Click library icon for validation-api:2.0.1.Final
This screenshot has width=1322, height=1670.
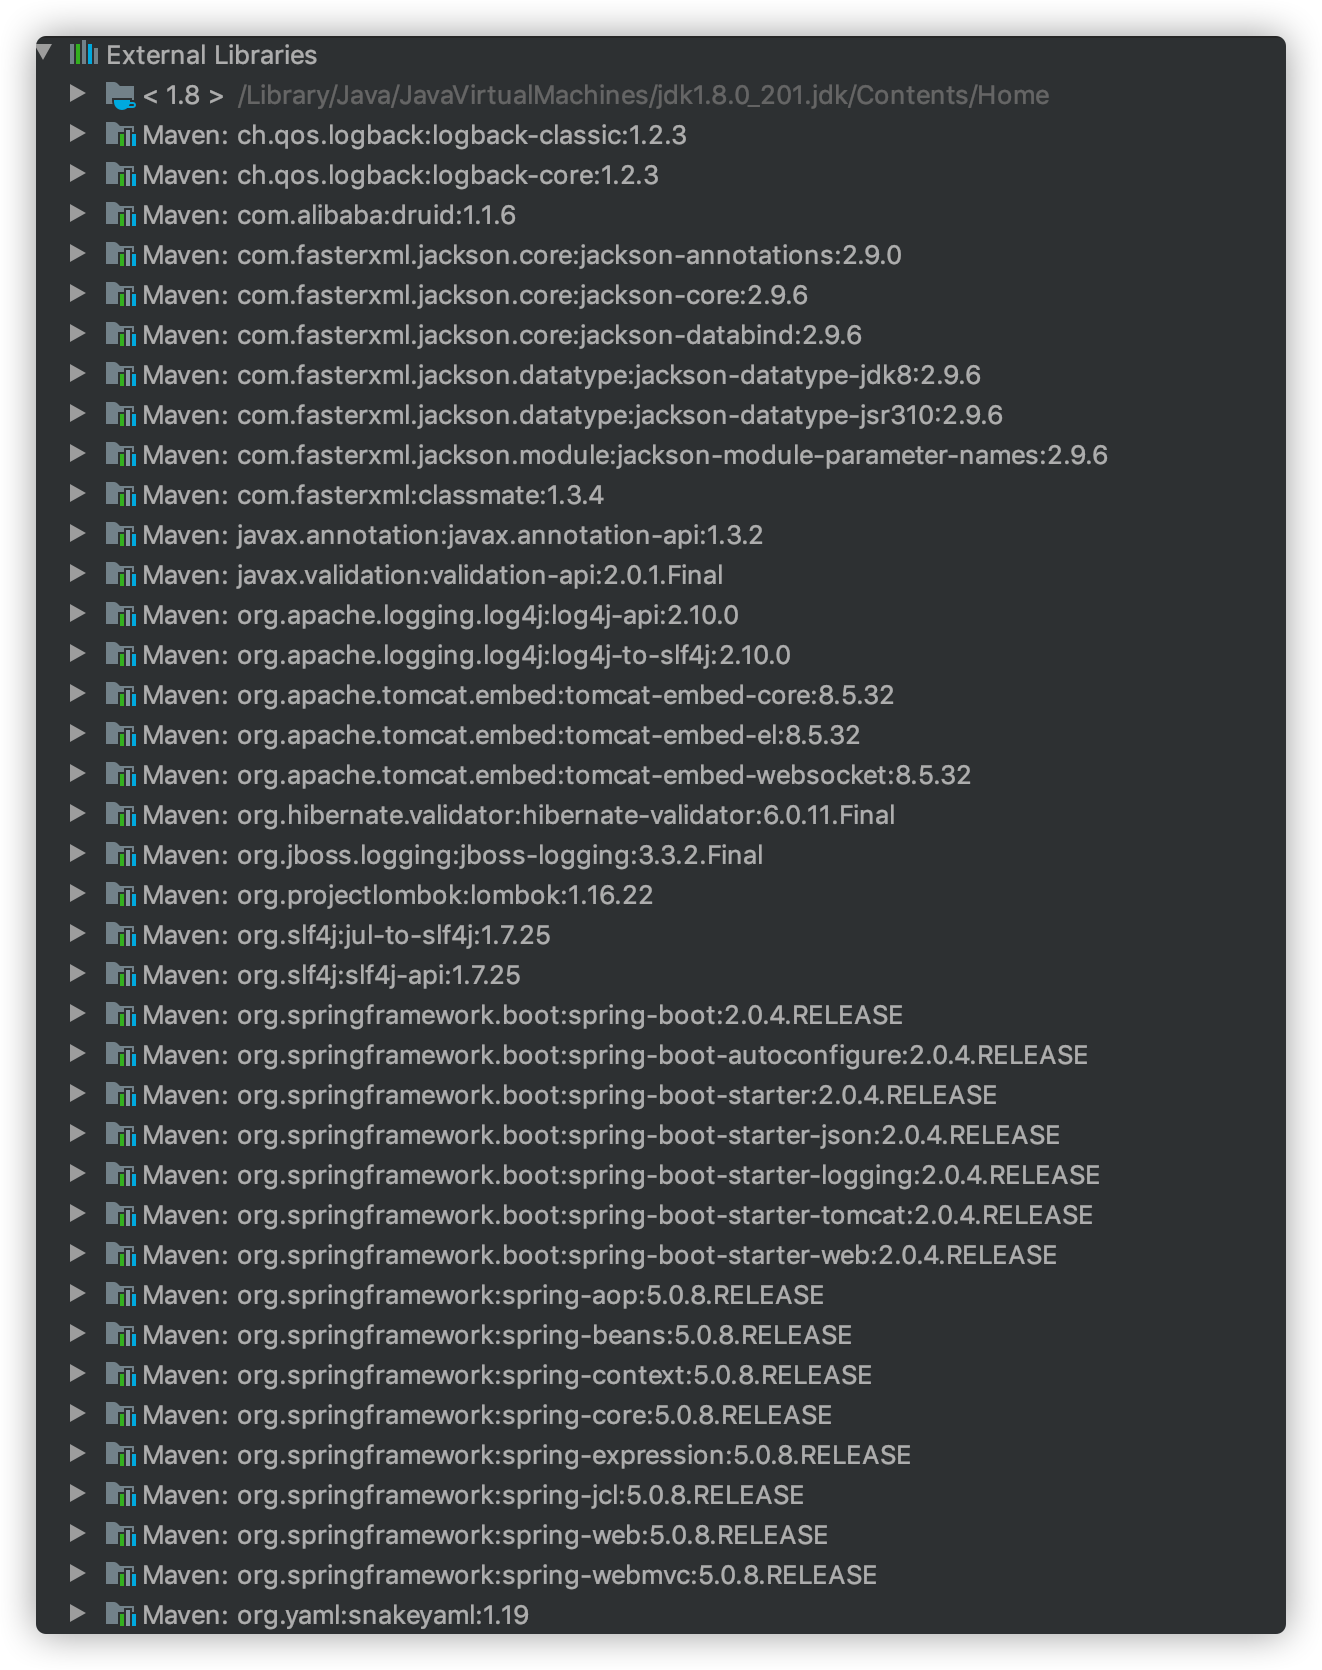click(120, 575)
